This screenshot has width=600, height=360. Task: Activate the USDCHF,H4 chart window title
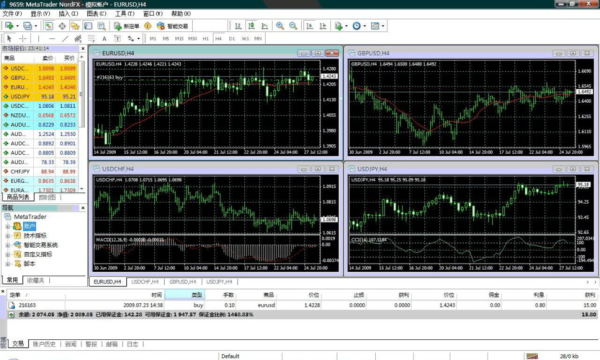117,169
